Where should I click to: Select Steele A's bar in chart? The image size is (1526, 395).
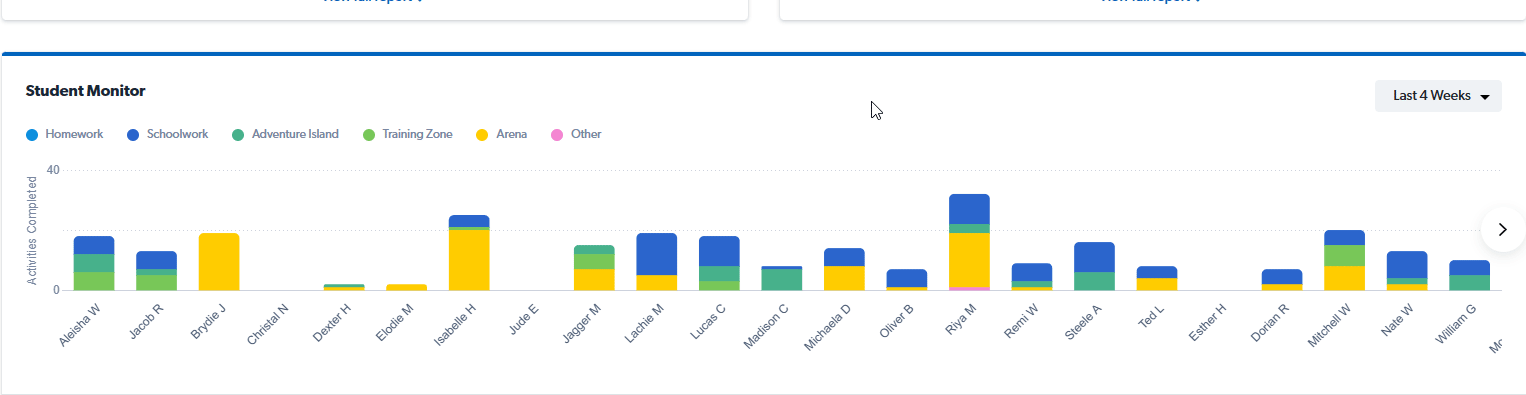(1094, 266)
